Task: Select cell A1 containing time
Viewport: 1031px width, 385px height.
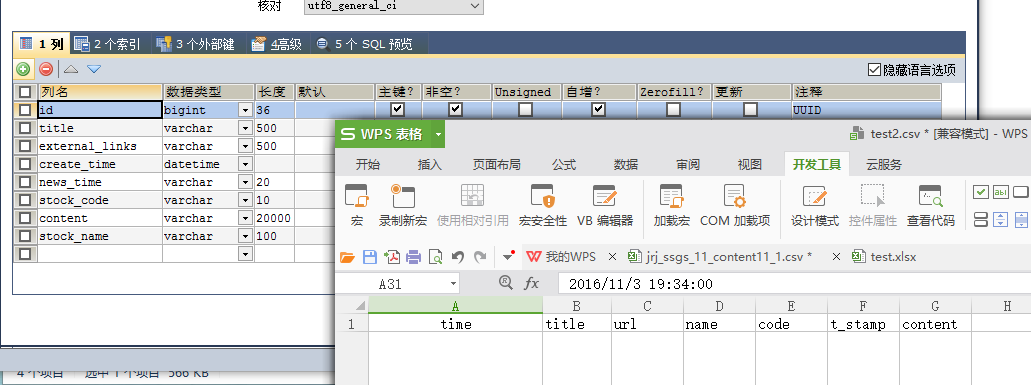Action: click(x=456, y=324)
